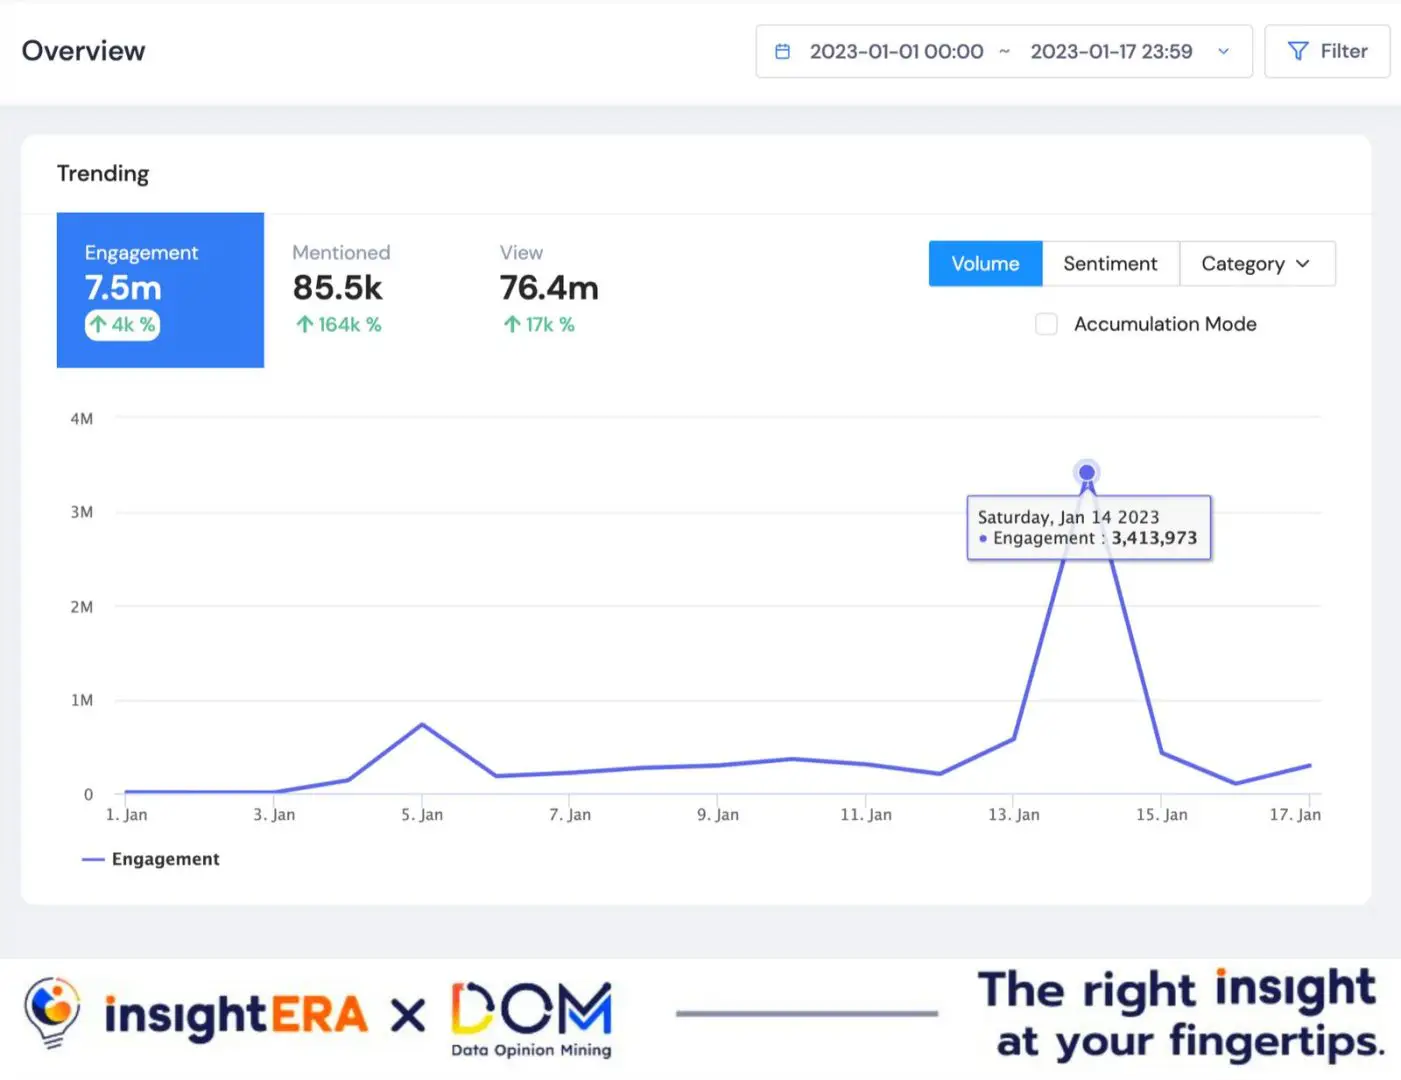
Task: Click the highlighted Jan 14 data point
Action: [1087, 473]
